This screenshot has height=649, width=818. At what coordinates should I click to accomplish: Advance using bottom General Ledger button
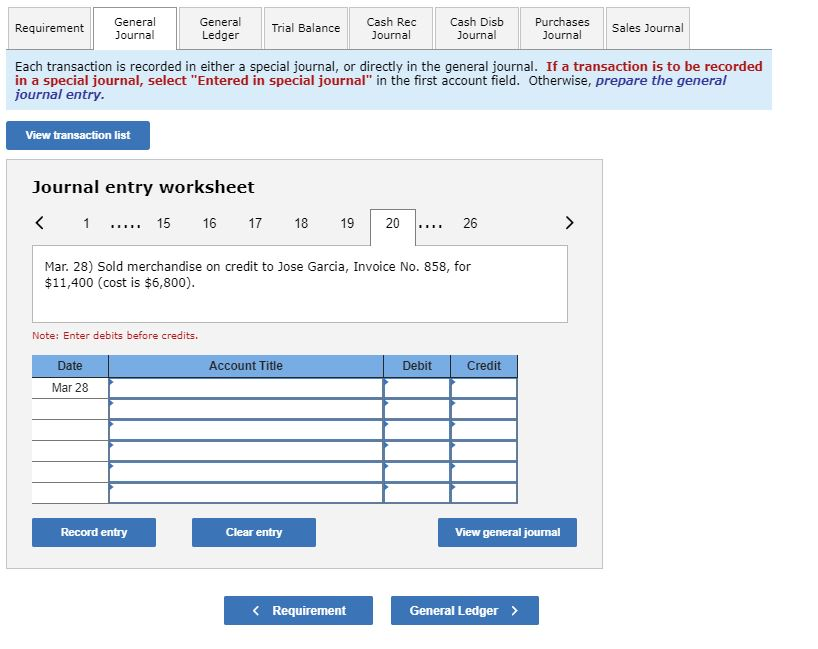(465, 610)
